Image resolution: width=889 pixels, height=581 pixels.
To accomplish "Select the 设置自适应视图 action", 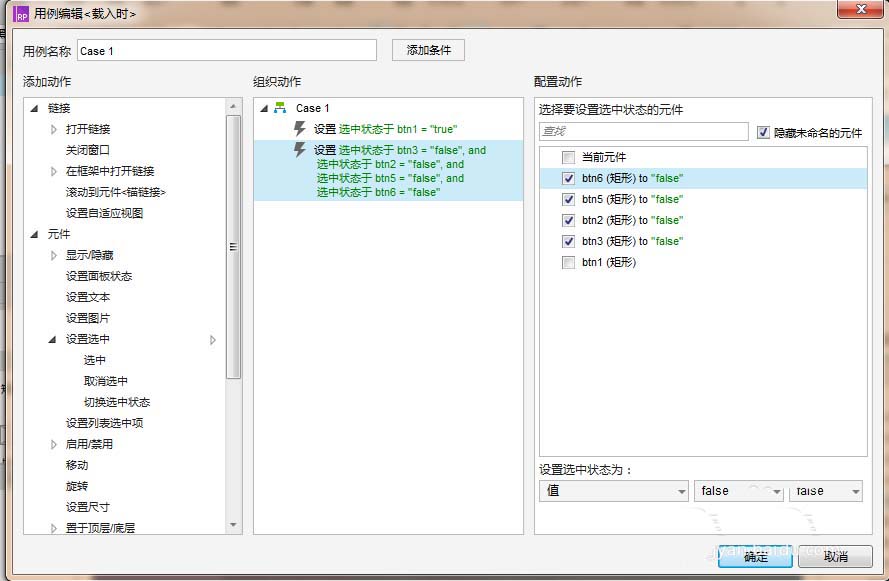I will [104, 213].
